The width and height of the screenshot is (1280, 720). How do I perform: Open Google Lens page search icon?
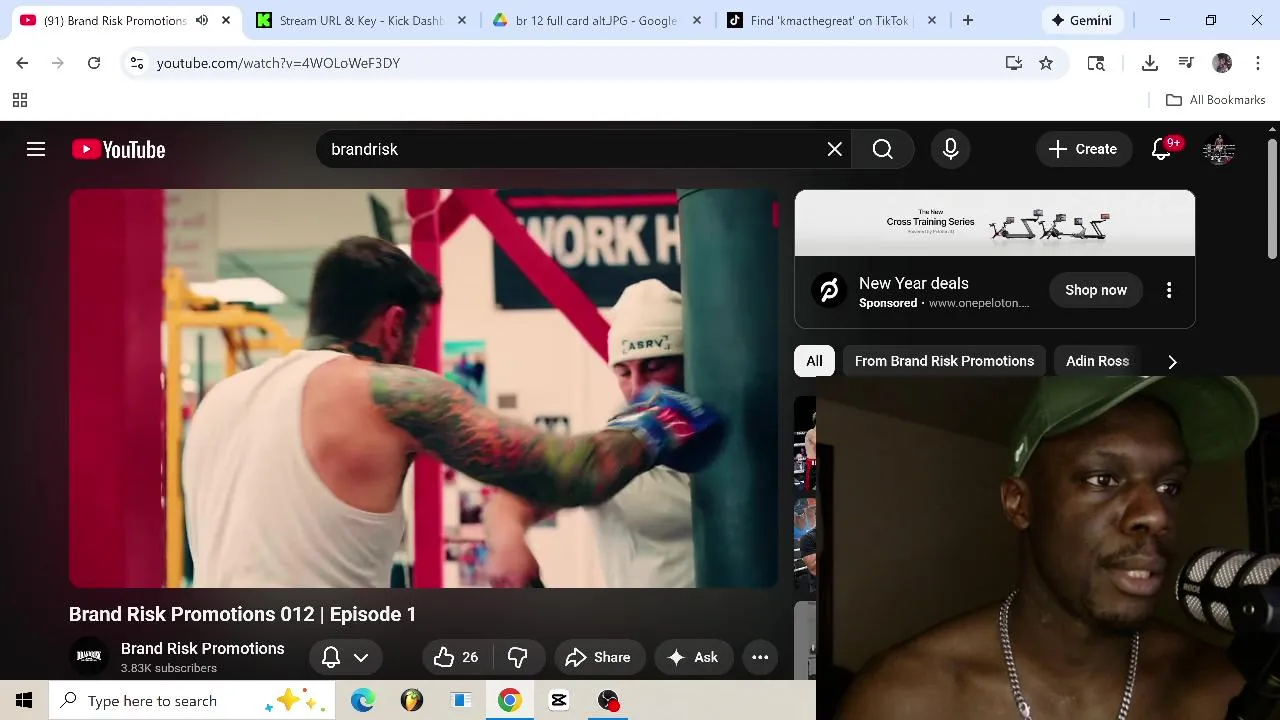point(1096,63)
